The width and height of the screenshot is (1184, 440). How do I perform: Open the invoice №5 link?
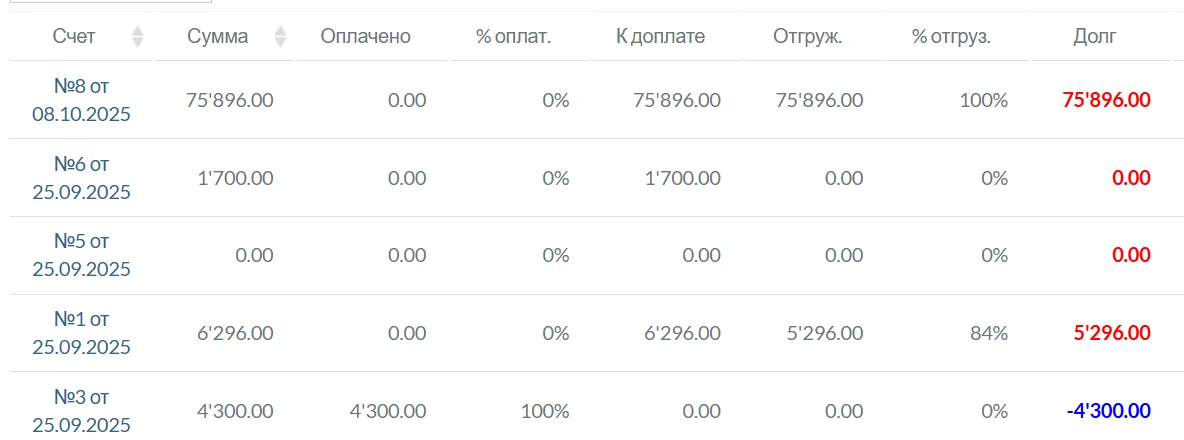[x=81, y=255]
